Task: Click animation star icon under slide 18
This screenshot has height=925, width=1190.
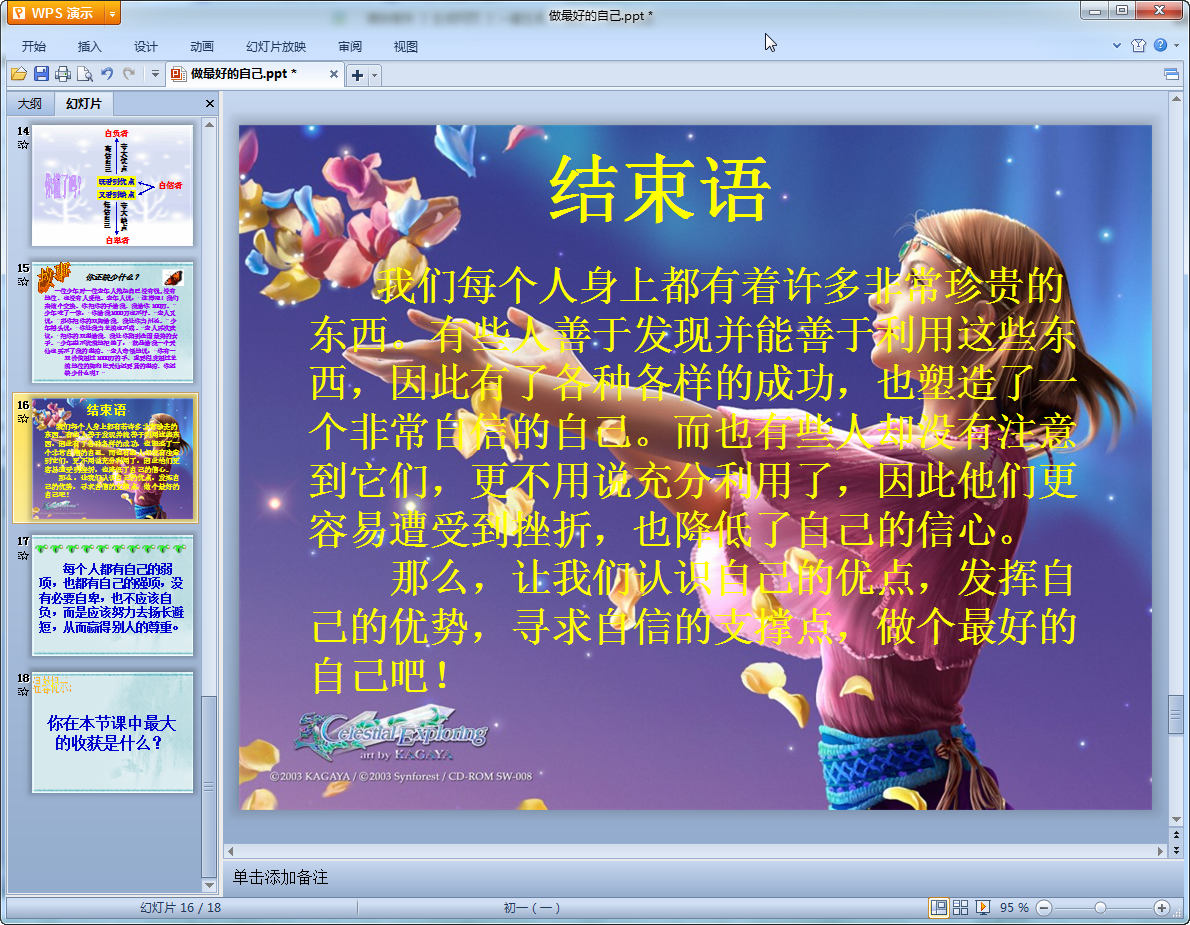Action: (23, 691)
